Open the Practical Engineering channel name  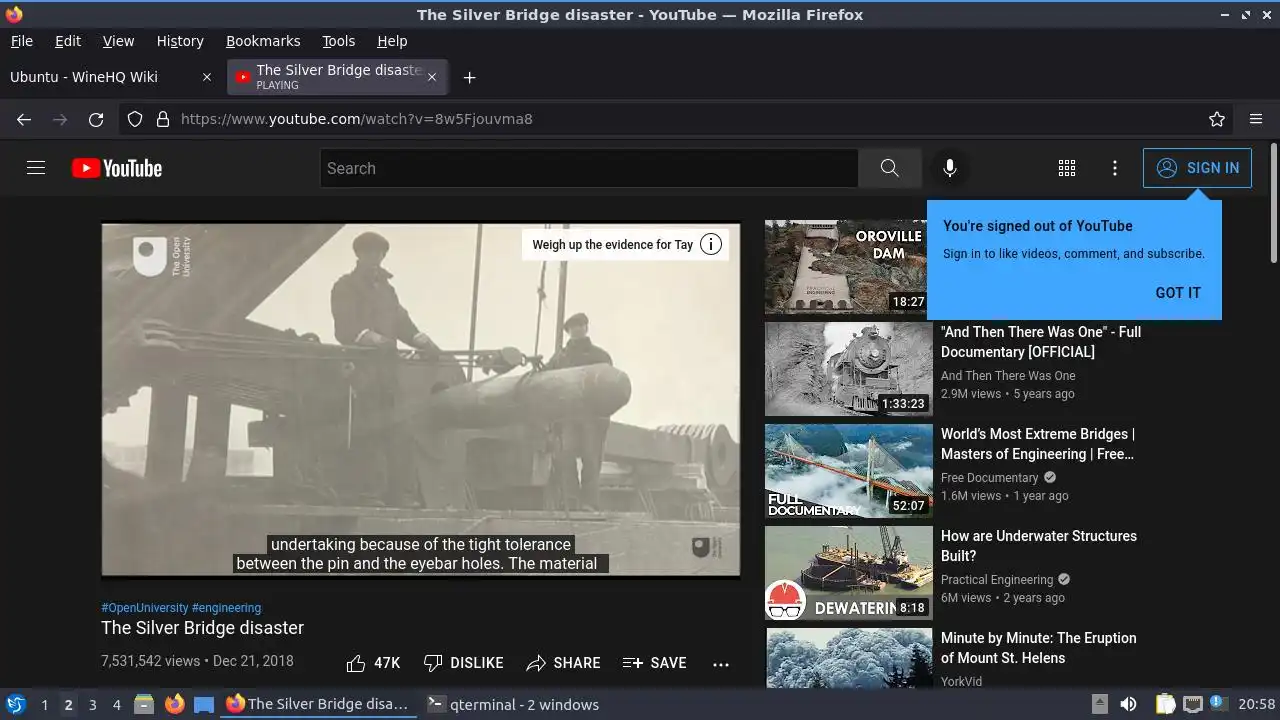(997, 580)
